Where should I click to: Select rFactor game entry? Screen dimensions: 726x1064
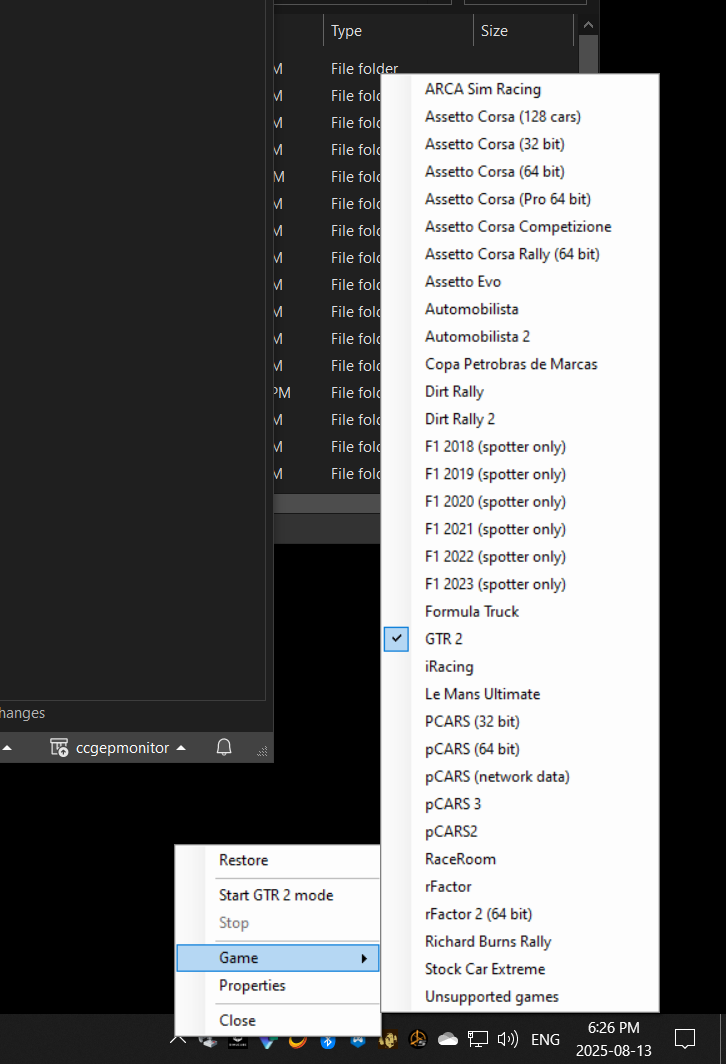coord(520,887)
